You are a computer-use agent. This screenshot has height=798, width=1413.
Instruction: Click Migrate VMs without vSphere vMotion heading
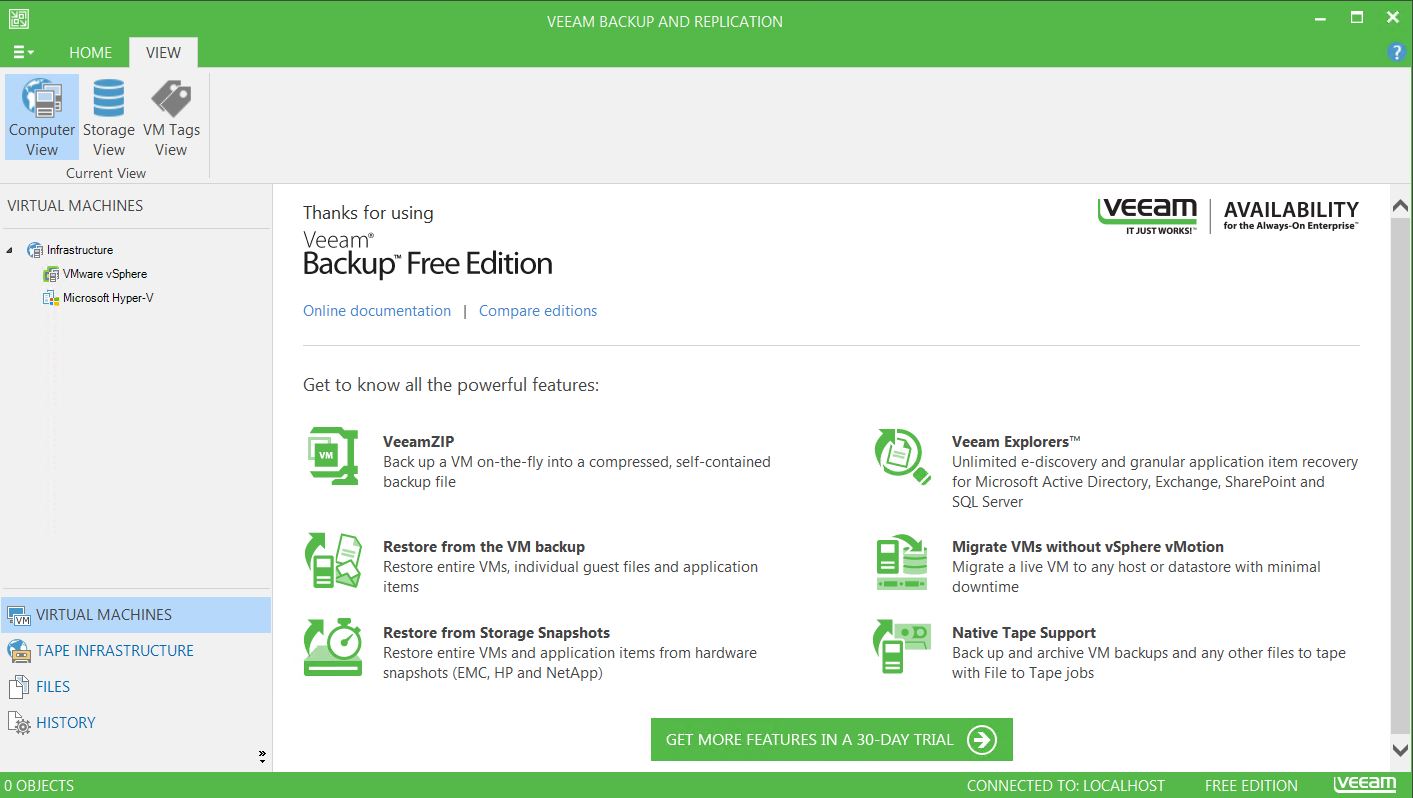coord(1088,547)
